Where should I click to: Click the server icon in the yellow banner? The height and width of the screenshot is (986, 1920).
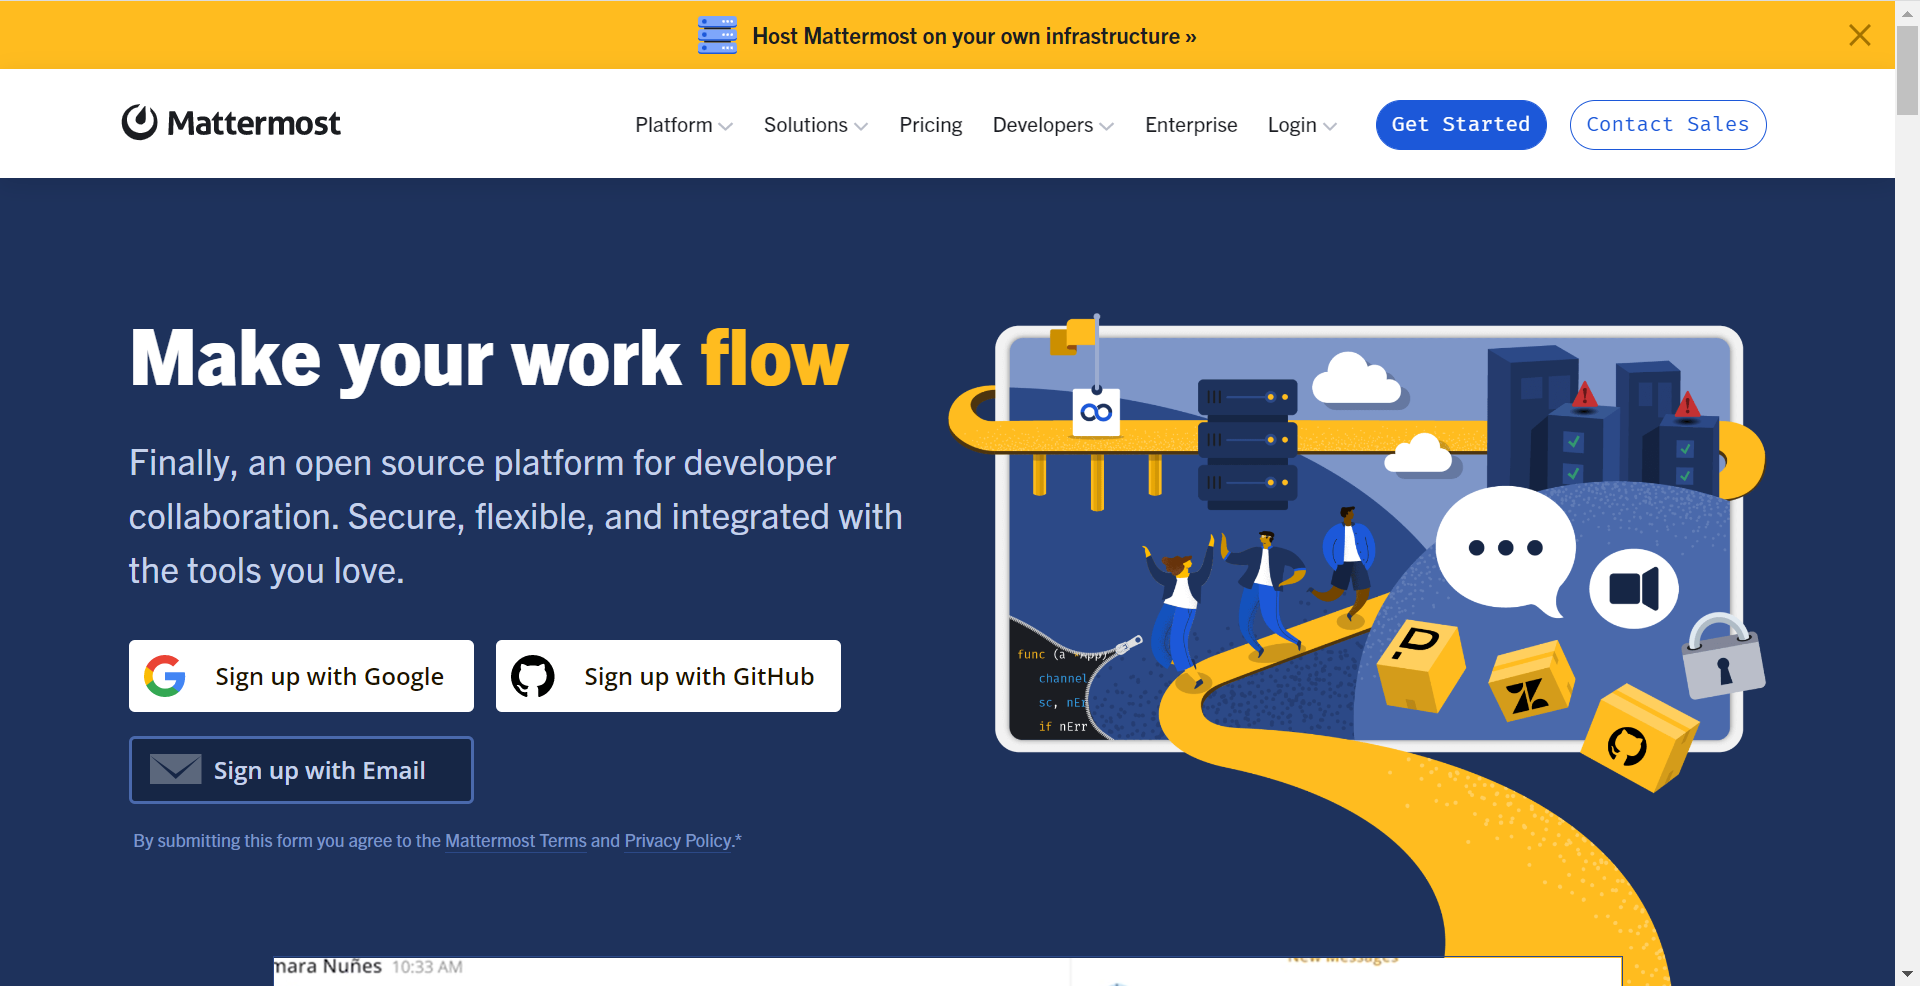pyautogui.click(x=717, y=35)
